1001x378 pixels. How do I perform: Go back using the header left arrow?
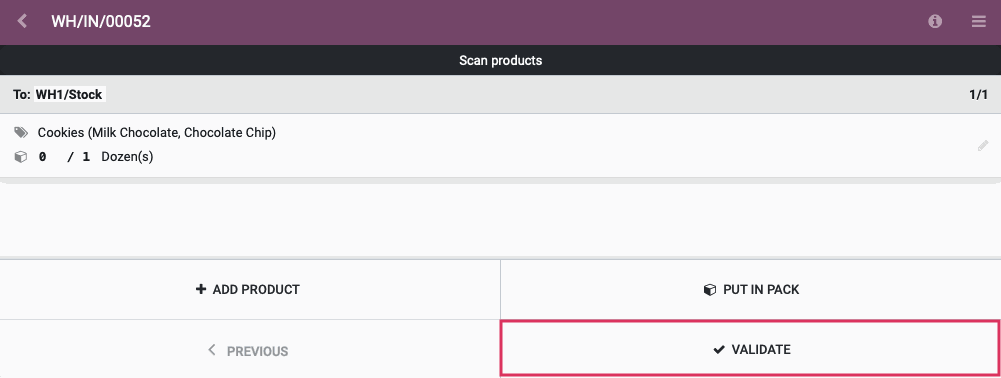[22, 21]
